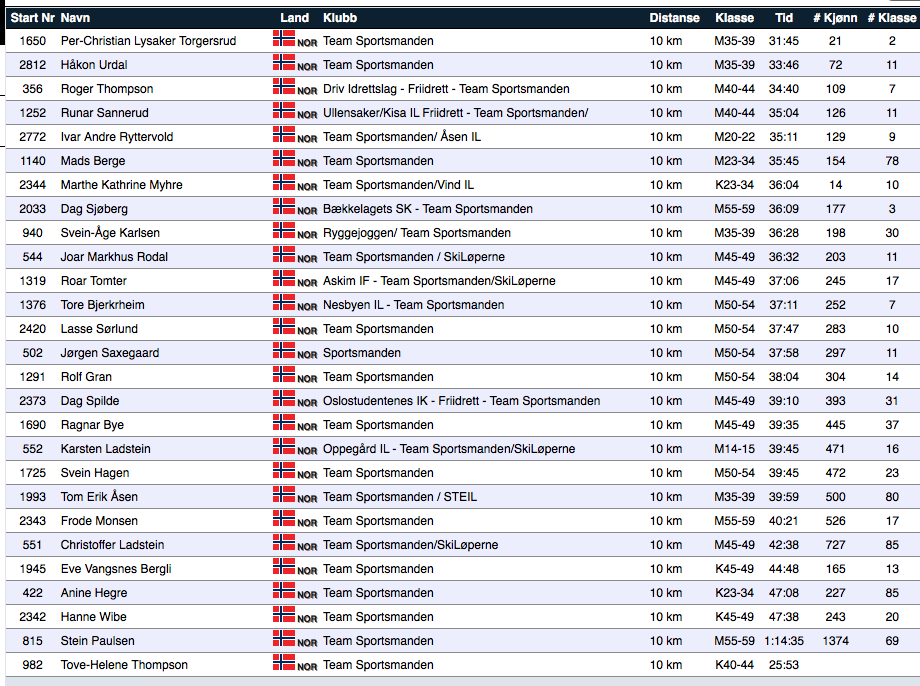Sort by the Klasse column header
The image size is (920, 686).
(735, 18)
